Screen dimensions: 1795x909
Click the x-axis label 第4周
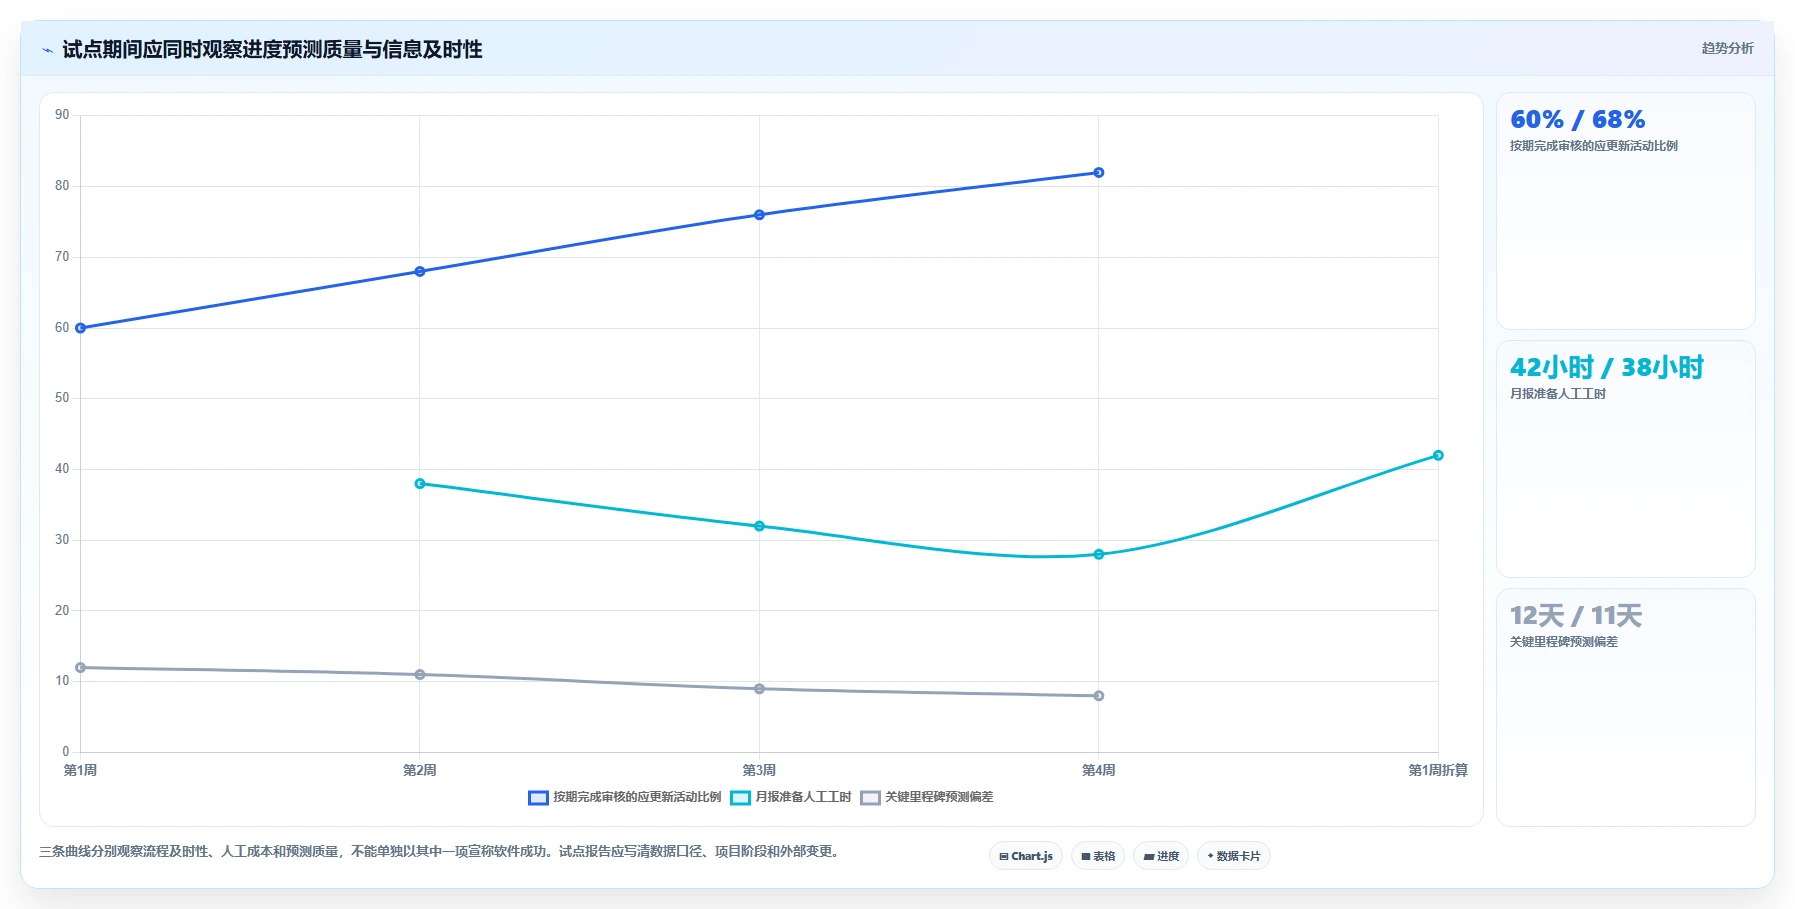tap(1098, 770)
